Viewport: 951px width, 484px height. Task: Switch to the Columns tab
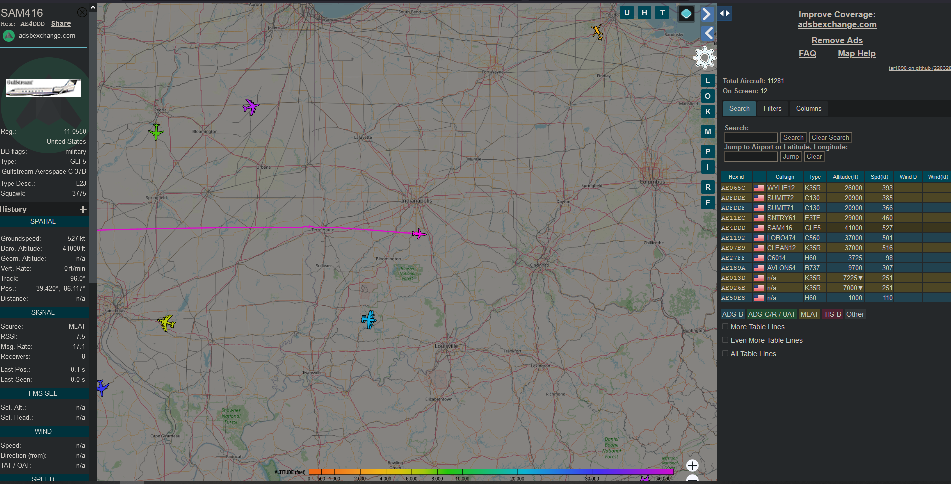point(808,109)
